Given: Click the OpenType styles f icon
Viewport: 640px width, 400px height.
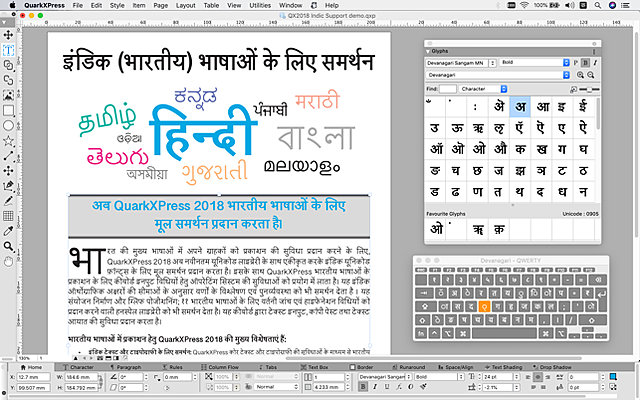Looking at the screenshot, I should [399, 387].
